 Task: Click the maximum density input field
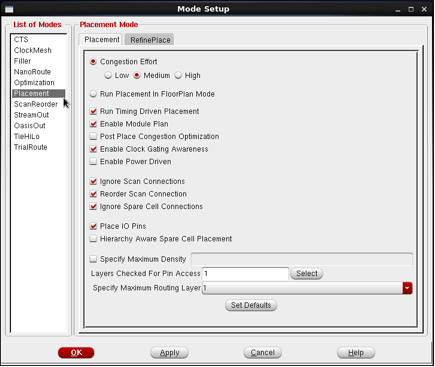click(302, 259)
